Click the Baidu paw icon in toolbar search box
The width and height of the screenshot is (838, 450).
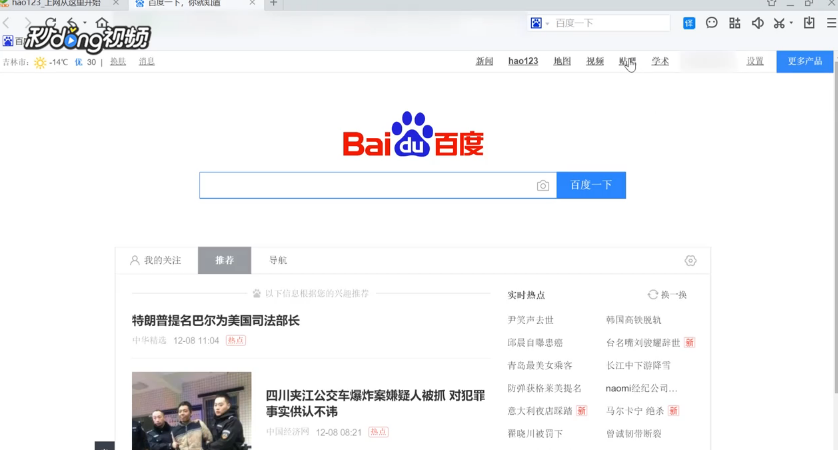click(536, 23)
